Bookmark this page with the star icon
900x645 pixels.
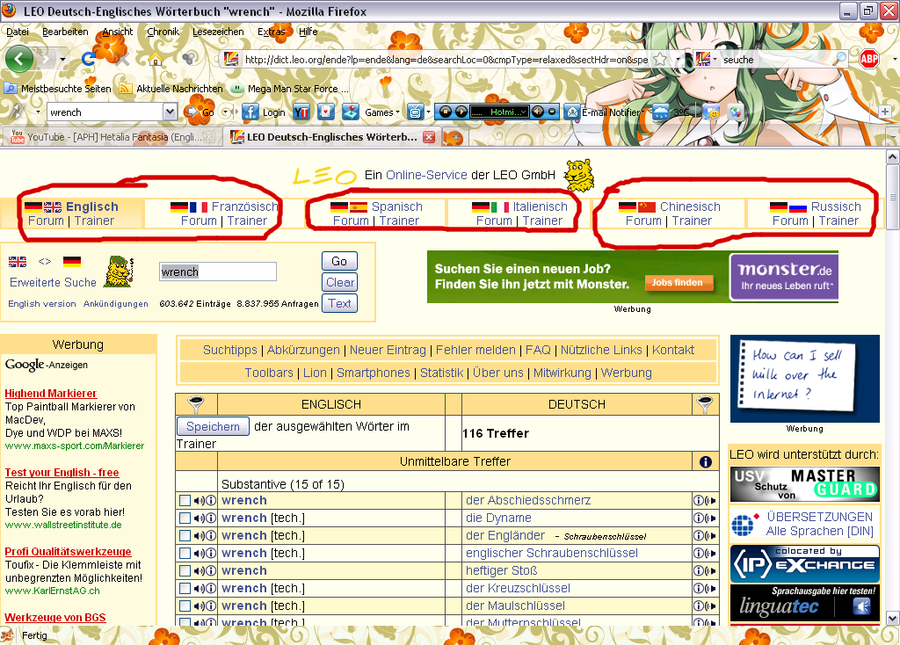(x=661, y=59)
